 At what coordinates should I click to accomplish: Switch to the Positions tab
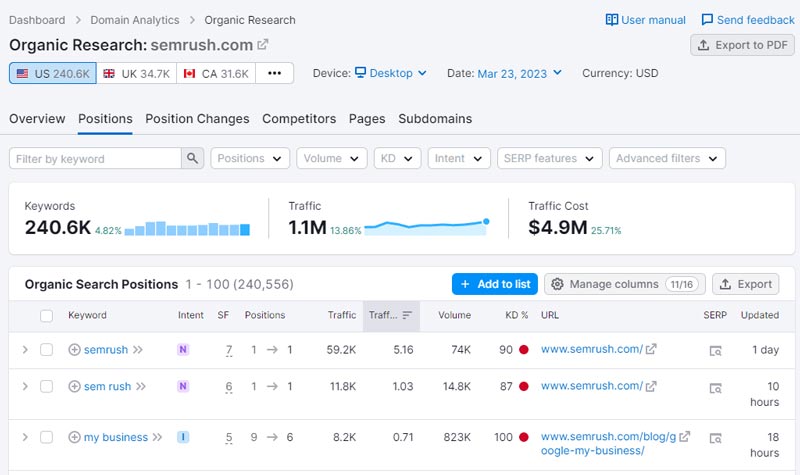(x=105, y=118)
